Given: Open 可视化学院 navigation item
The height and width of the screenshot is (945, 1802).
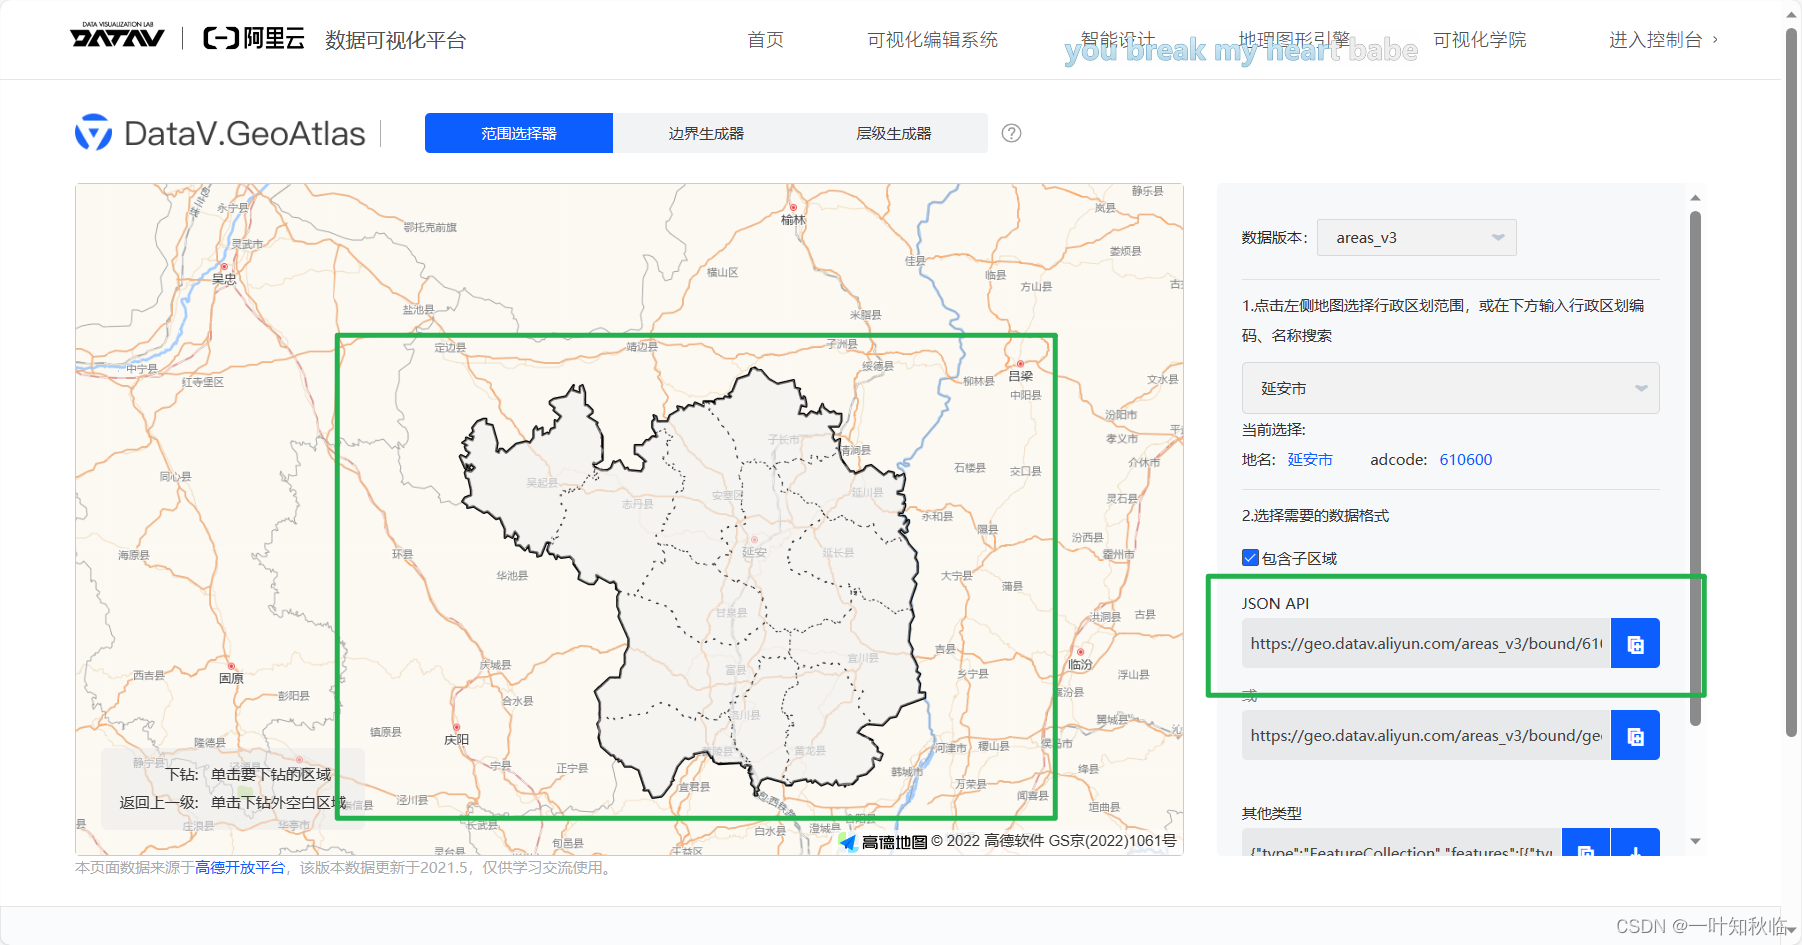Looking at the screenshot, I should pos(1479,40).
